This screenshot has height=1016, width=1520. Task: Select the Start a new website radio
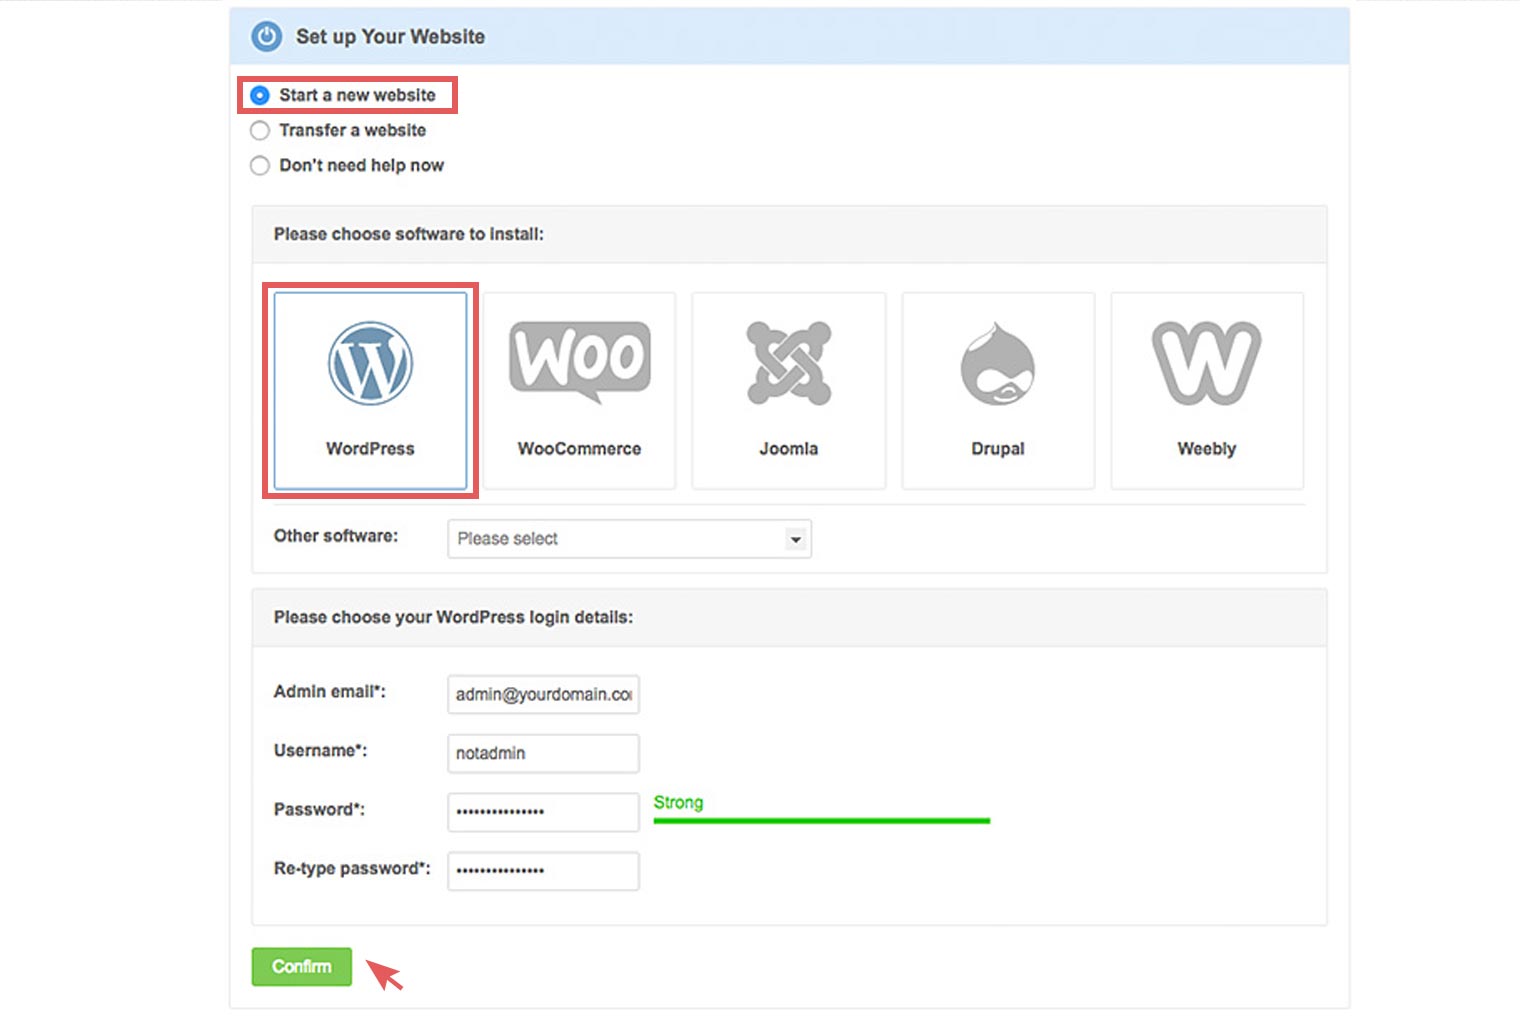[260, 96]
